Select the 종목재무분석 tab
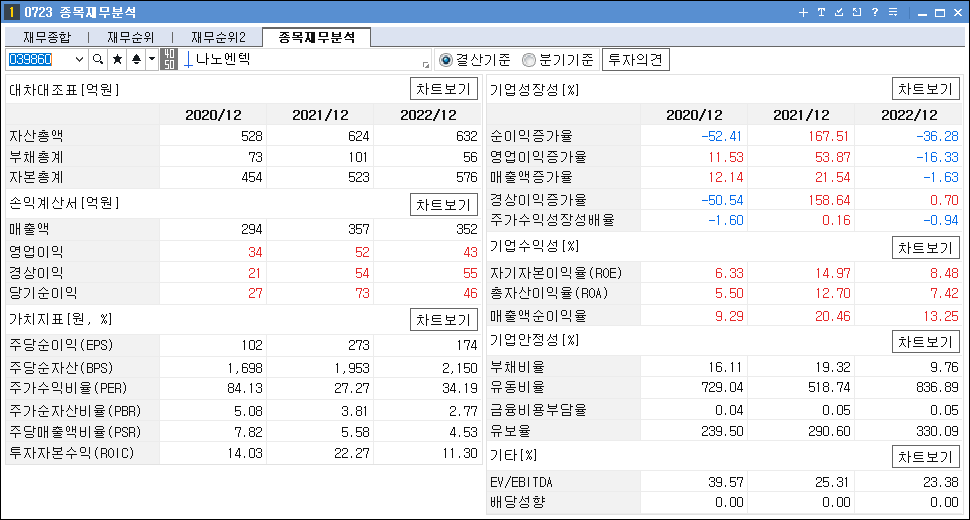970x520 pixels. pyautogui.click(x=317, y=37)
